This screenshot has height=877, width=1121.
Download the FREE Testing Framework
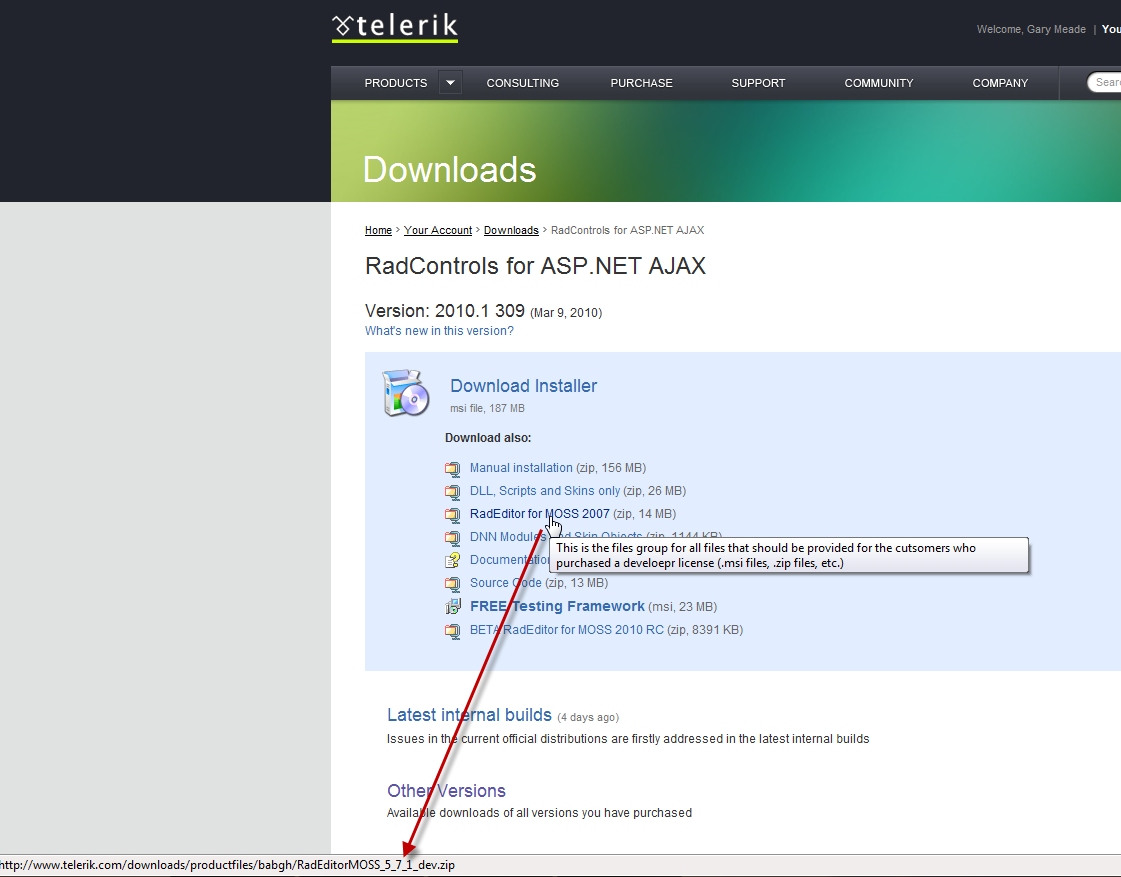click(557, 606)
